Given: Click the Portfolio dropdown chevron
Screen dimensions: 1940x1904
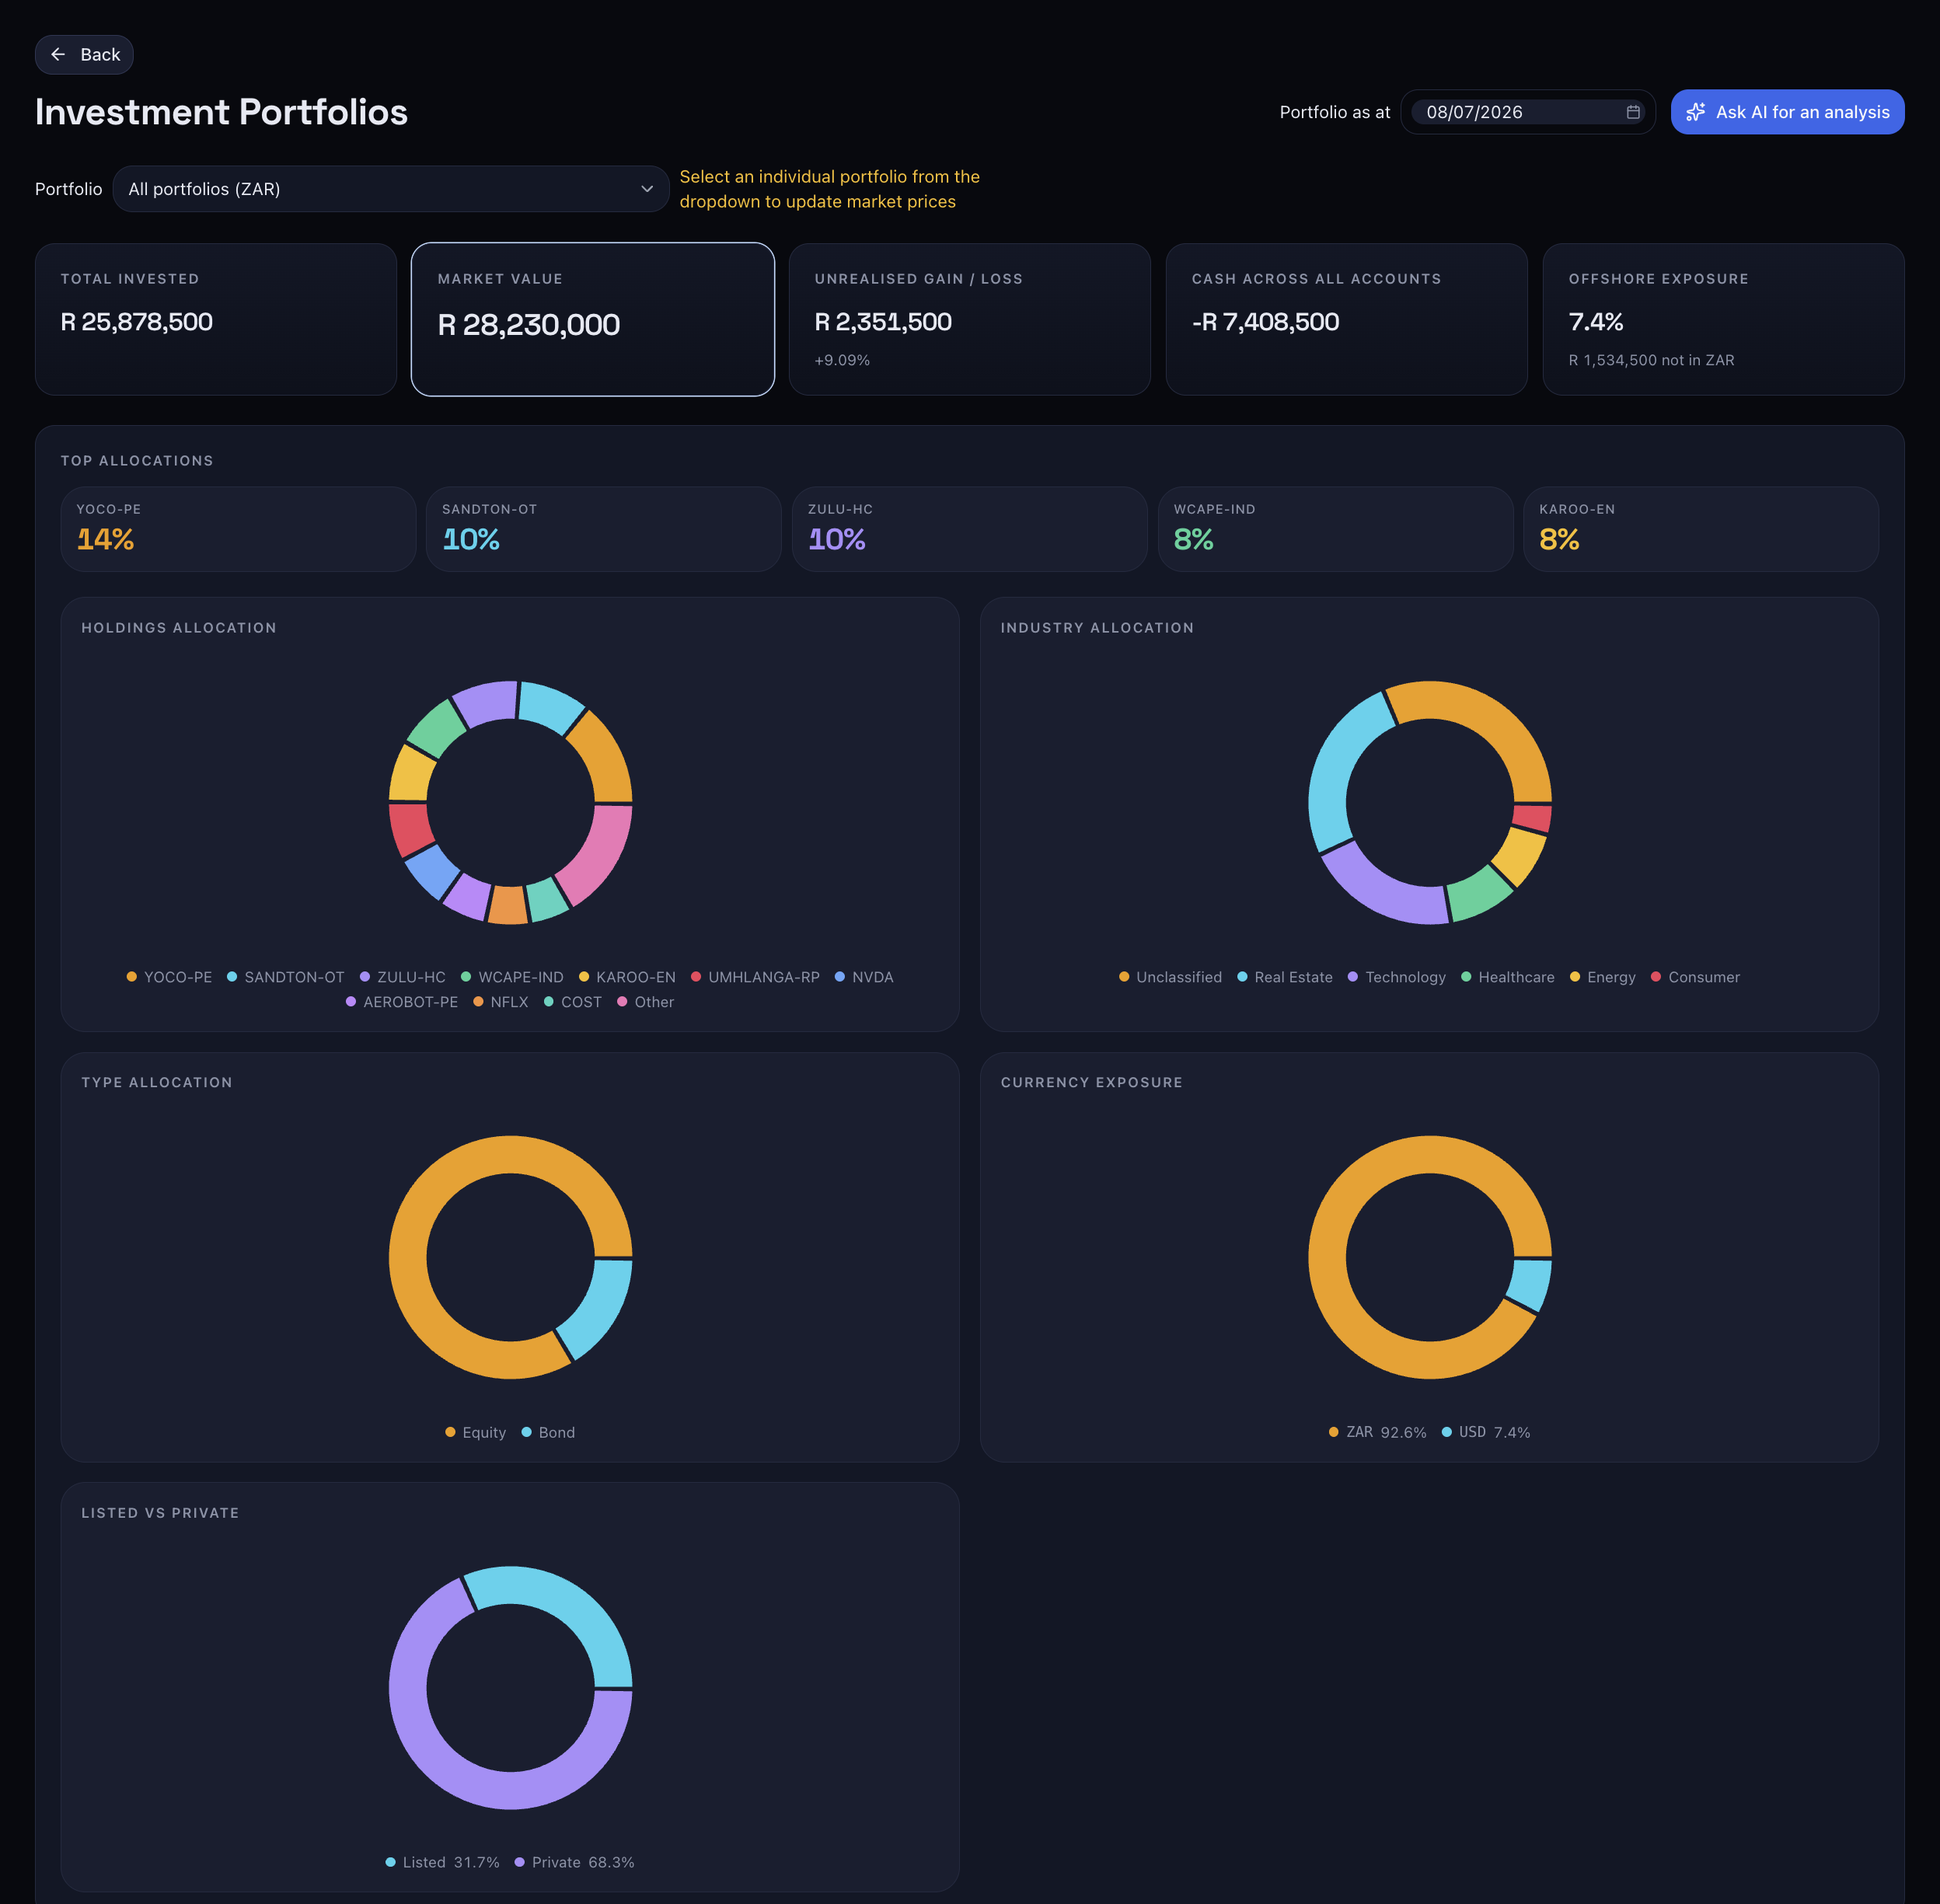Looking at the screenshot, I should point(647,189).
